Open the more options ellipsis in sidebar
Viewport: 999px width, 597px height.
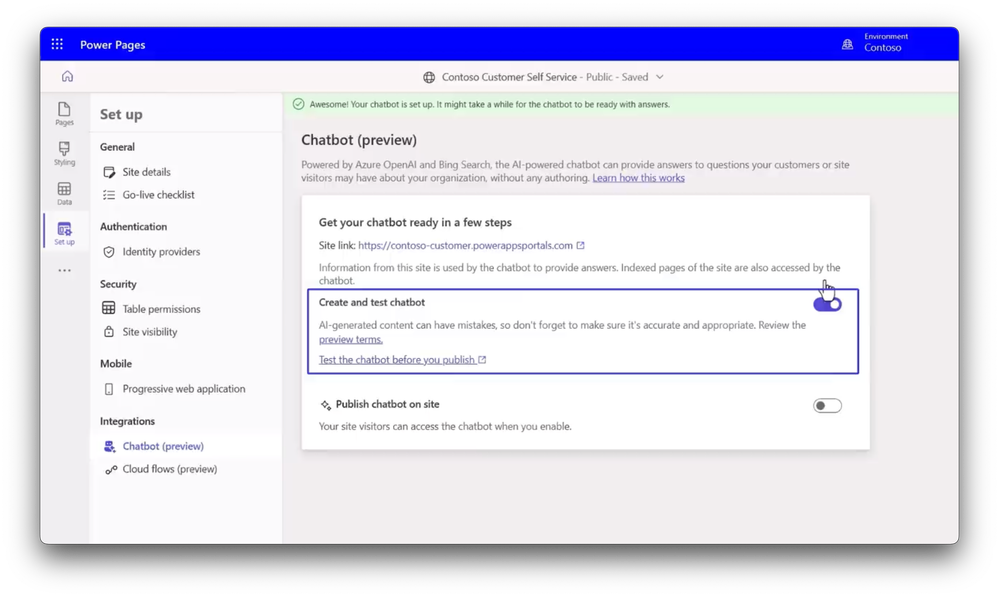coord(64,270)
